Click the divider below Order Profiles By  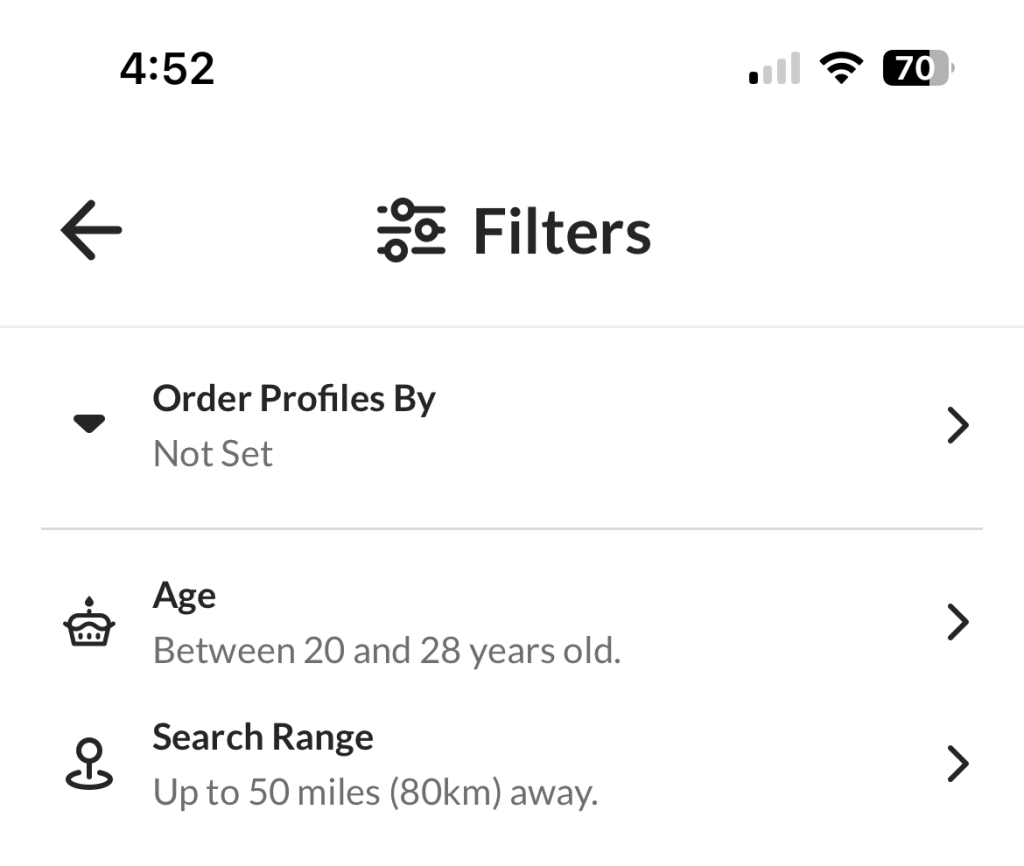[x=512, y=528]
